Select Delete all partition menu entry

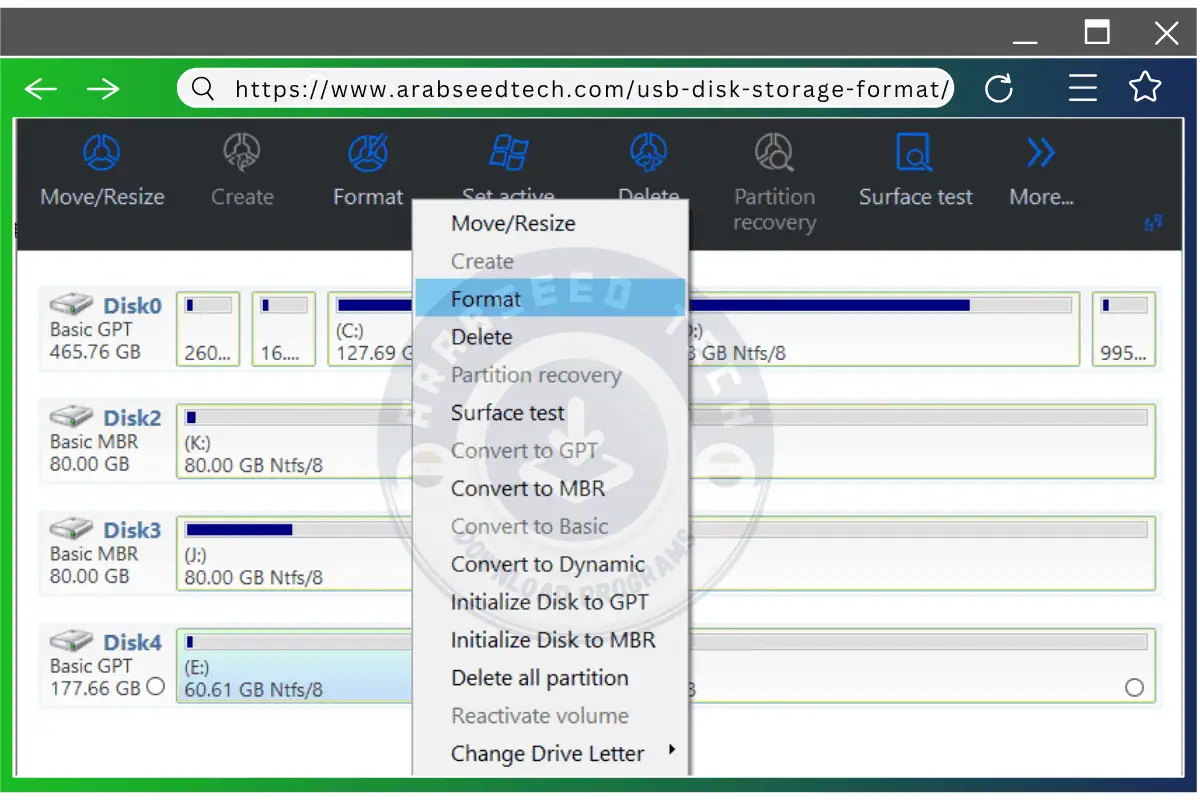pyautogui.click(x=540, y=678)
